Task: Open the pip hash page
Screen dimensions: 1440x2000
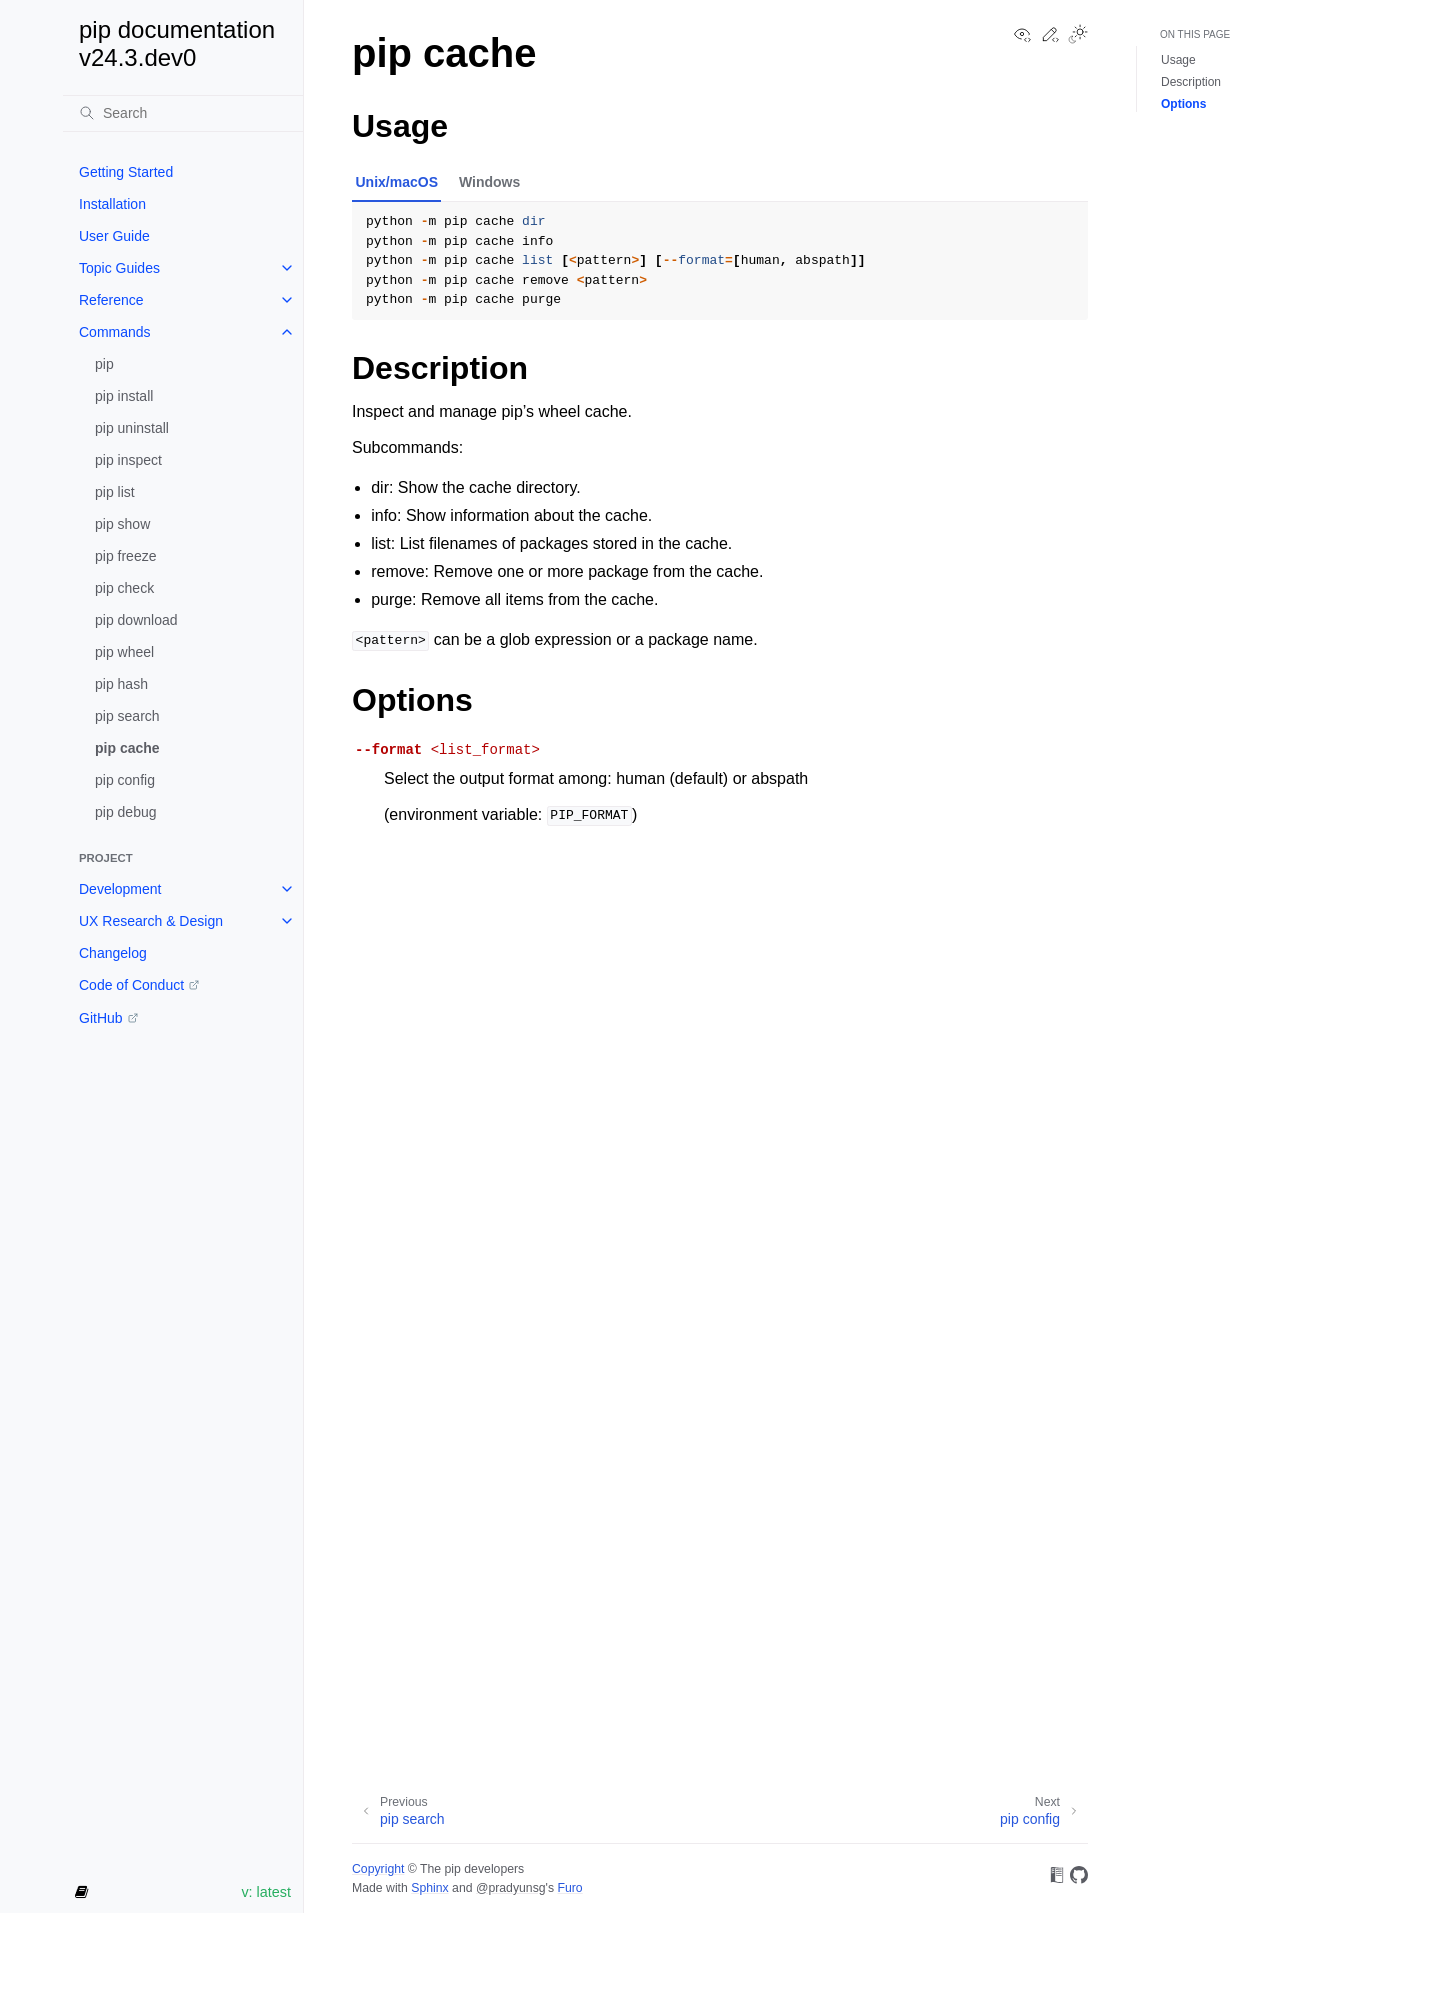Action: [x=121, y=684]
